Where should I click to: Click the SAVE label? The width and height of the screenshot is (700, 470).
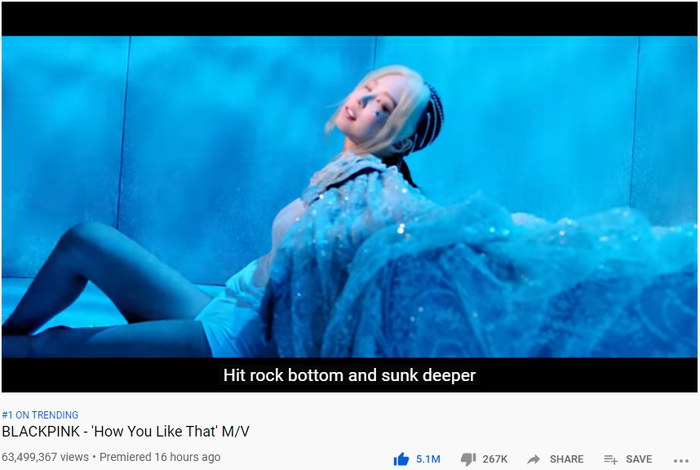[639, 459]
